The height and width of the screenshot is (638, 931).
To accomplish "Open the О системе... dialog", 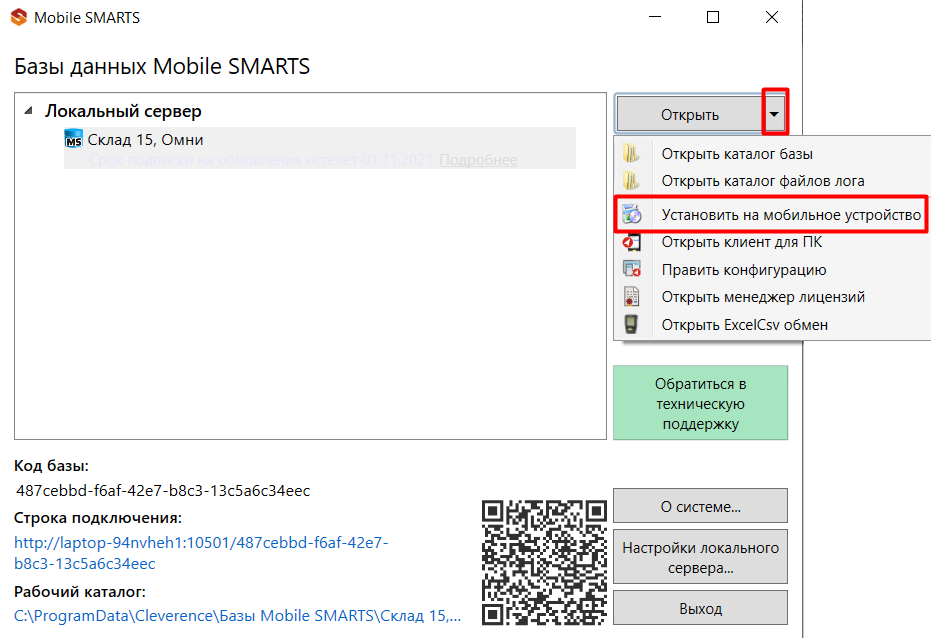I will coord(701,506).
